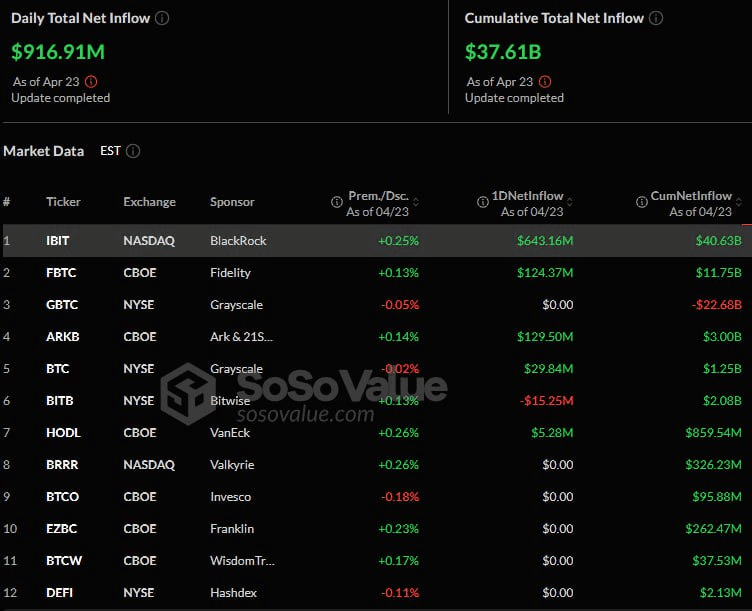This screenshot has width=752, height=611.
Task: Select BTC ticker in row 5
Action: pyautogui.click(x=58, y=369)
